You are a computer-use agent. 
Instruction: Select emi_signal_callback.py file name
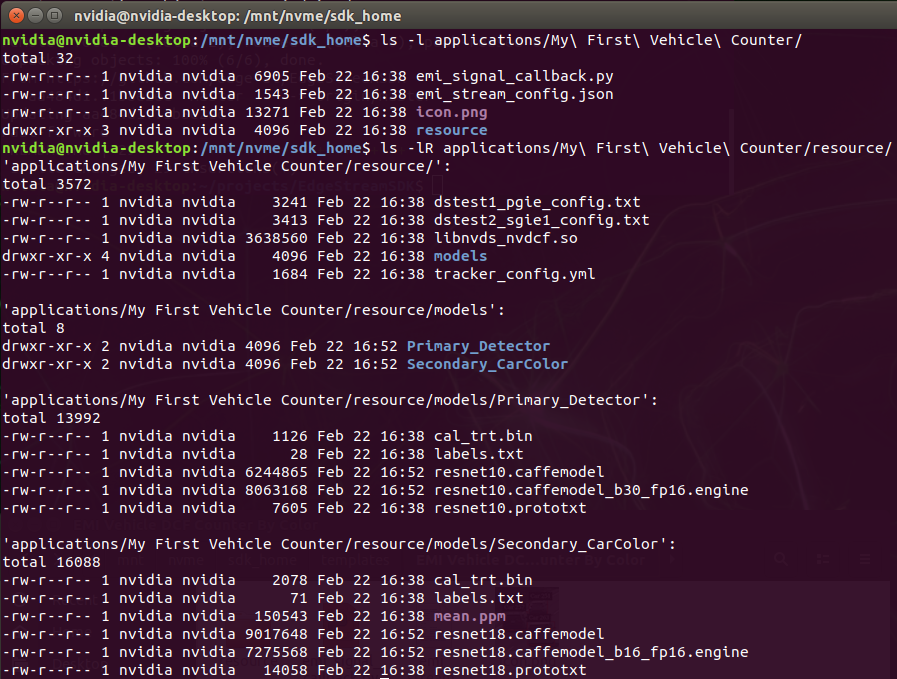pos(514,76)
